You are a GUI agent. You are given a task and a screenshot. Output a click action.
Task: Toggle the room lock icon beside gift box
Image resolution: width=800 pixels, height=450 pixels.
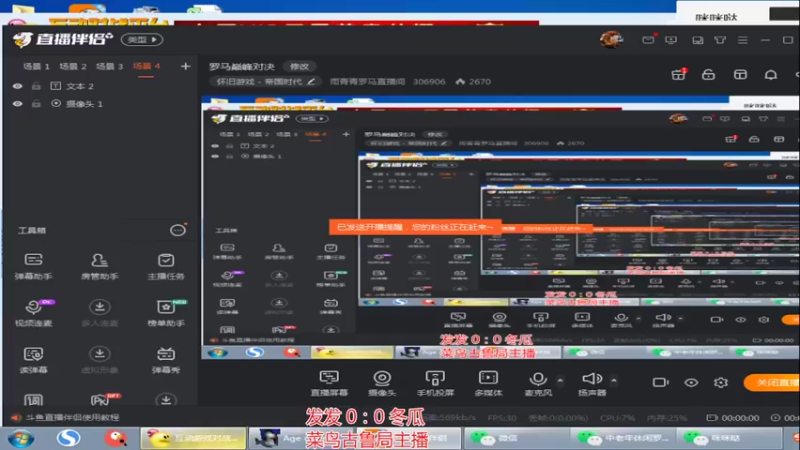[x=708, y=74]
